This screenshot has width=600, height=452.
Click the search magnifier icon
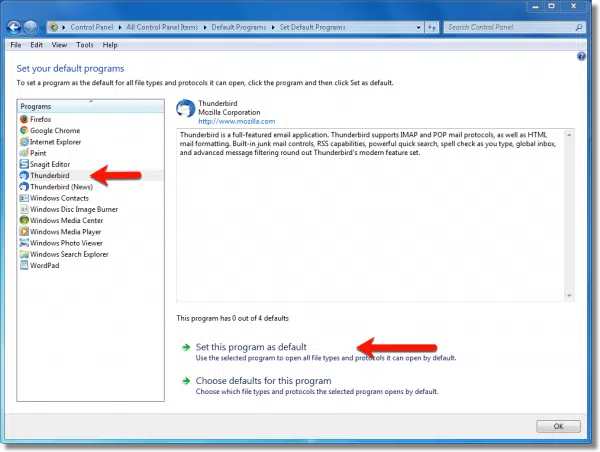point(579,27)
